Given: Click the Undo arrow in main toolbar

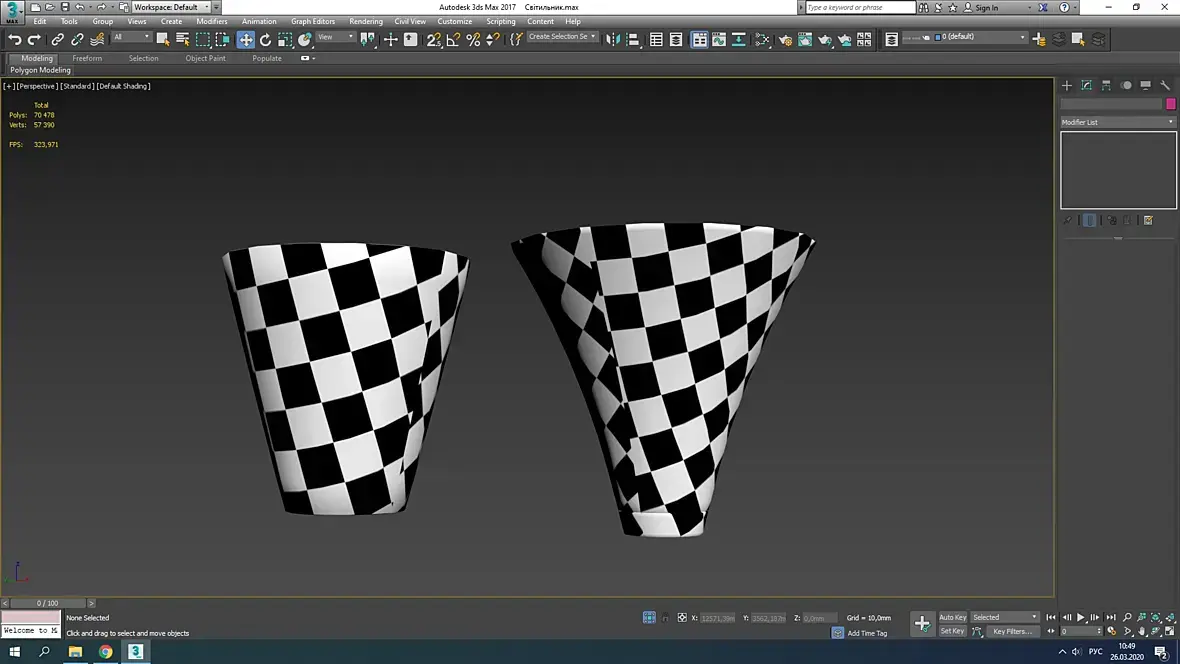Looking at the screenshot, I should click(14, 40).
